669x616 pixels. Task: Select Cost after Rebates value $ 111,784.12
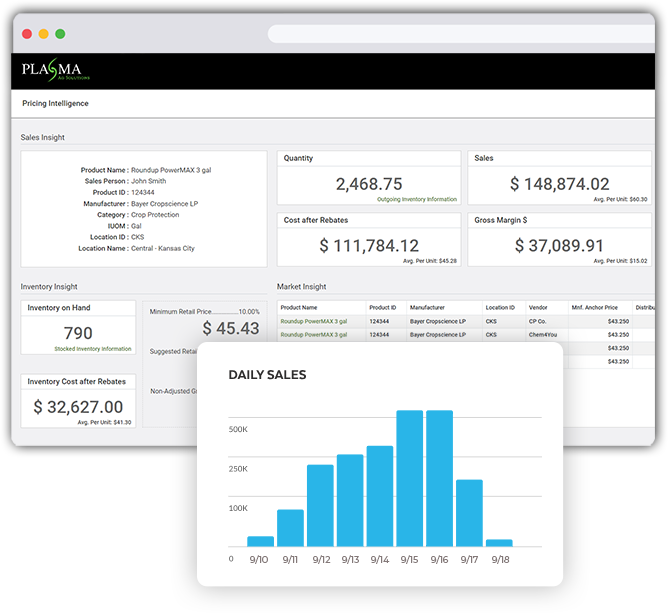point(369,246)
